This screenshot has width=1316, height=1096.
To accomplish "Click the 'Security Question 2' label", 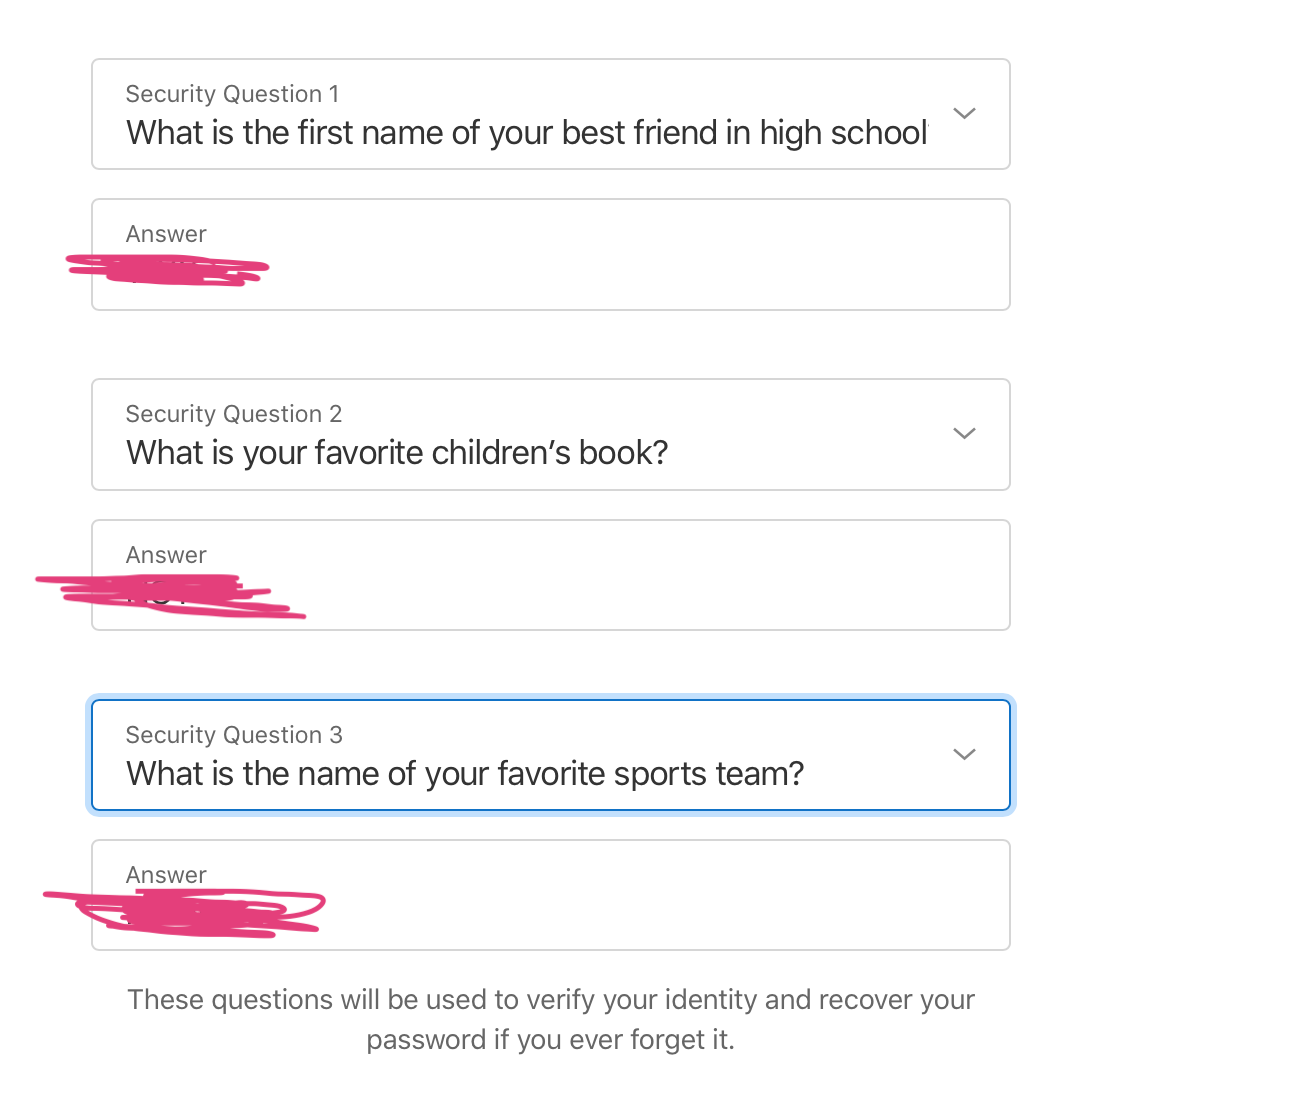I will pyautogui.click(x=234, y=414).
